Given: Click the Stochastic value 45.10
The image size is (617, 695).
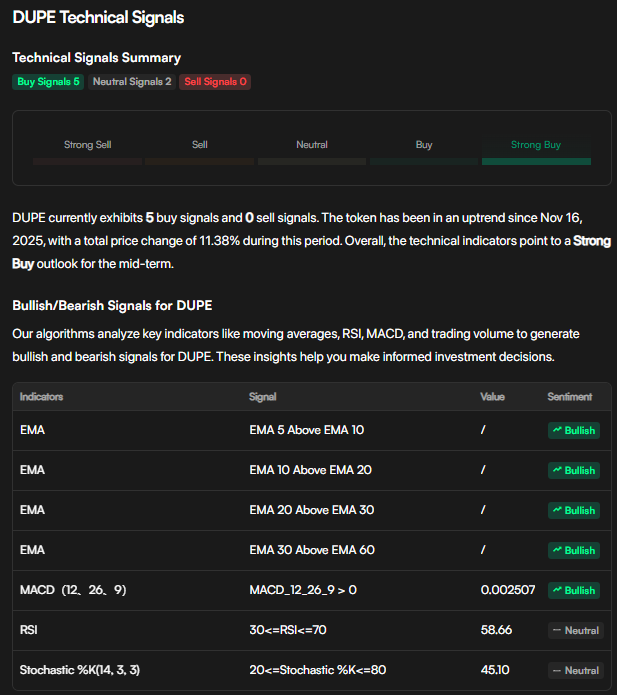Looking at the screenshot, I should click(x=495, y=670).
